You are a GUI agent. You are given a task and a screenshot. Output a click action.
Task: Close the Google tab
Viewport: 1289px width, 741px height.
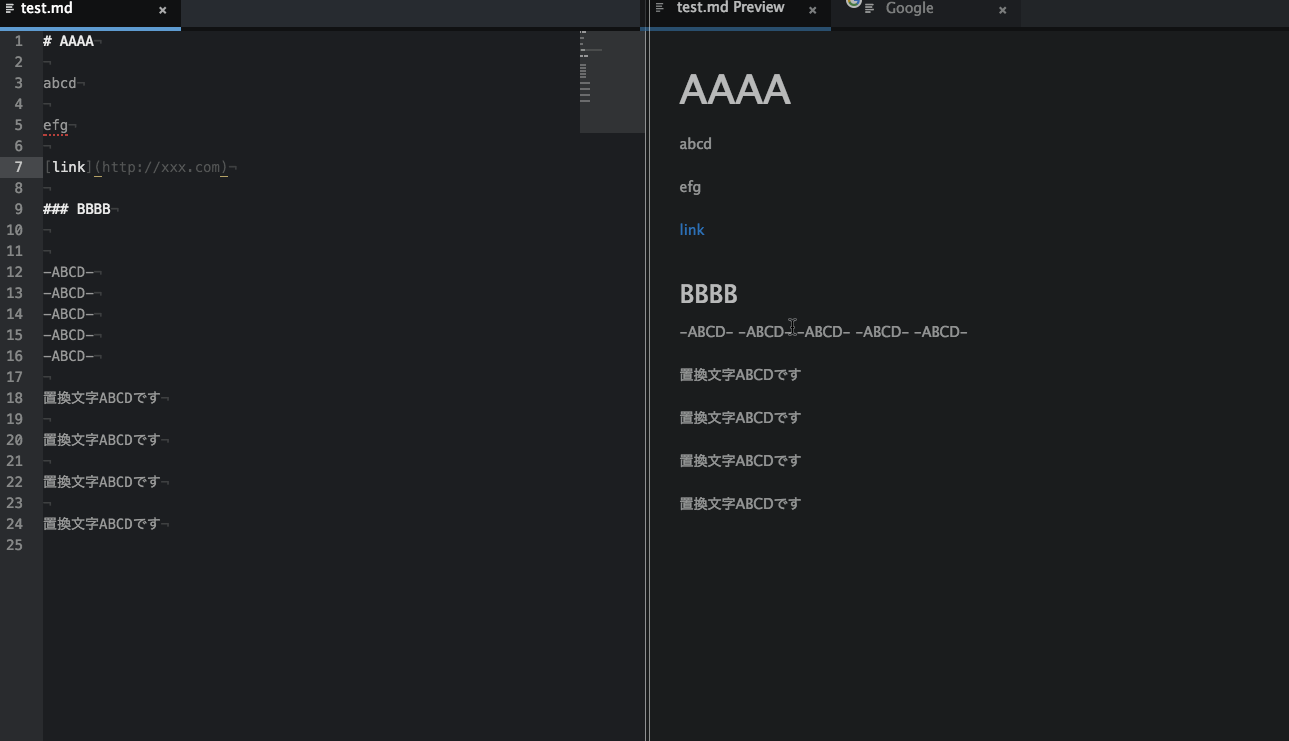click(x=1002, y=10)
